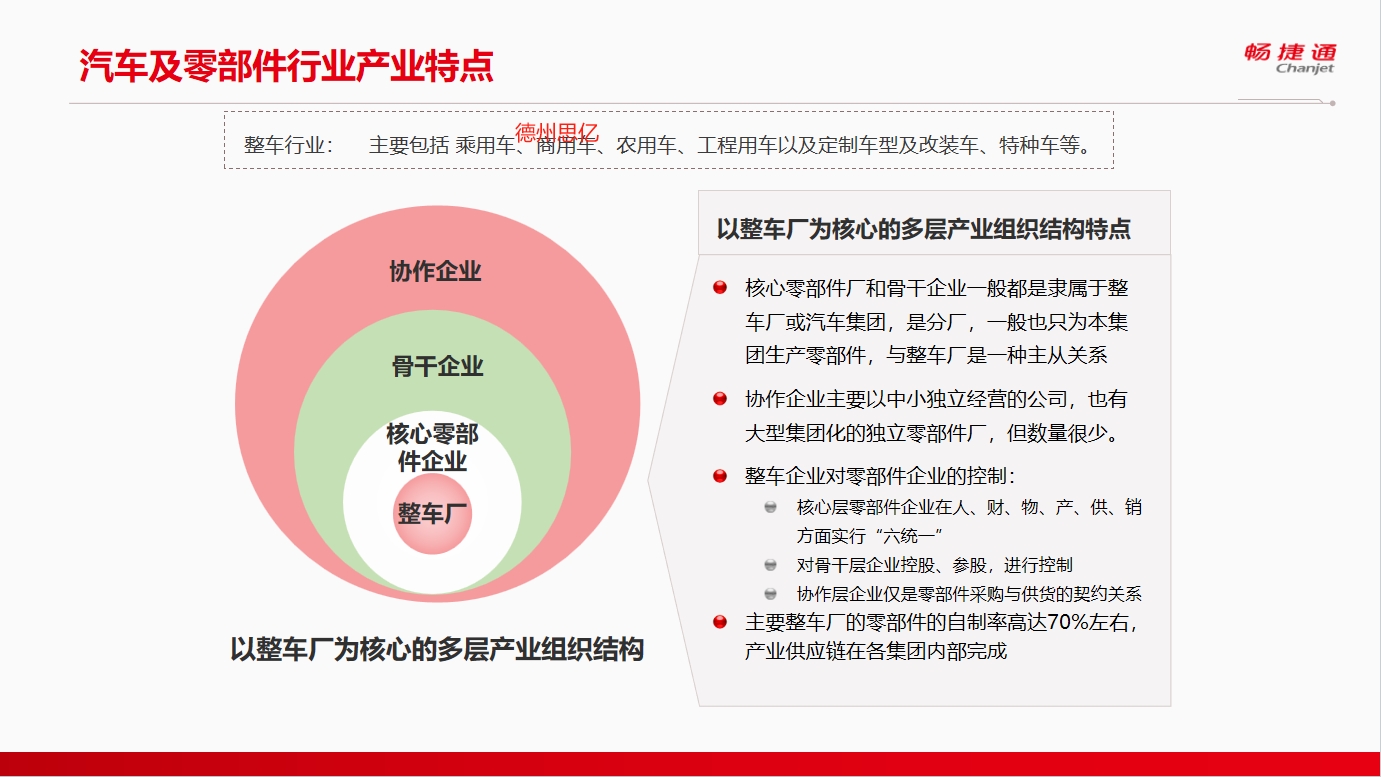
Task: Select the text 方面实行“六统一”
Action: click(870, 536)
